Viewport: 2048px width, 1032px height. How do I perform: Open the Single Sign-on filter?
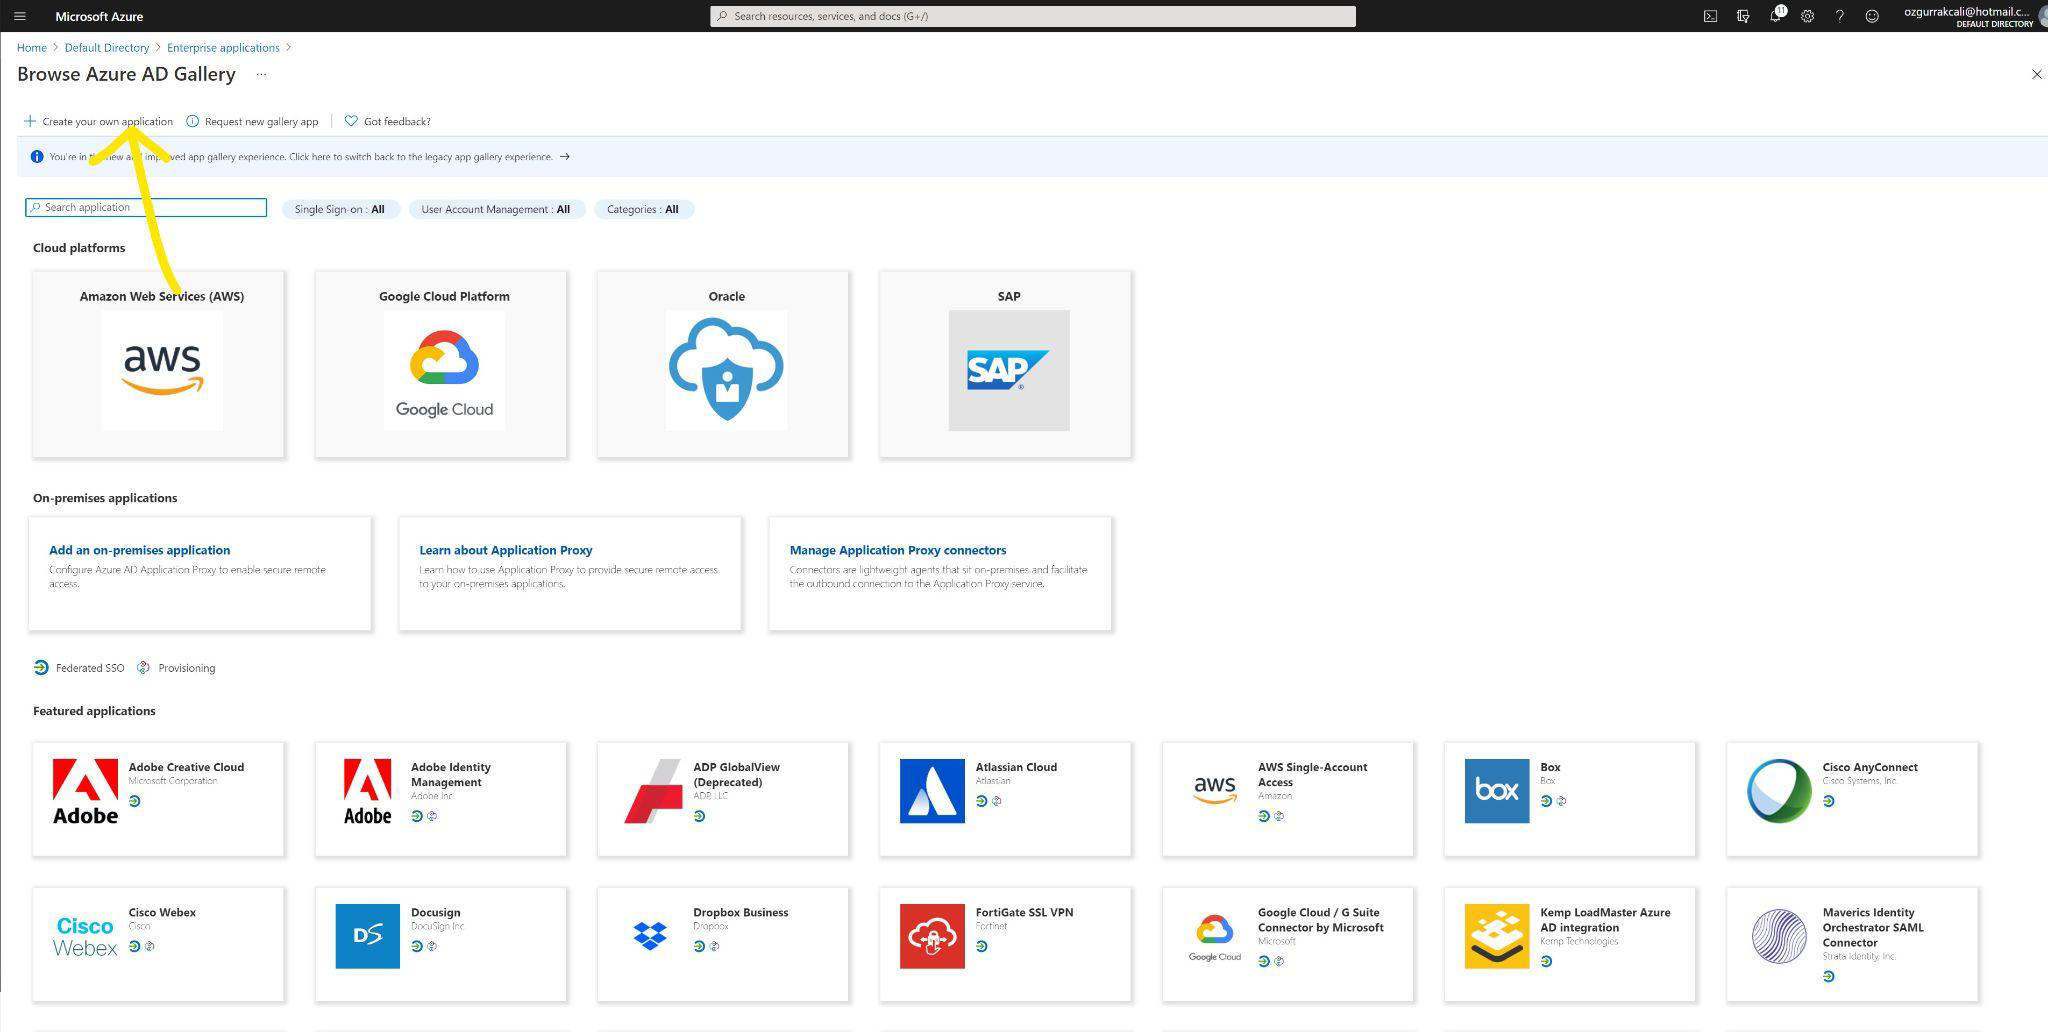click(x=340, y=209)
